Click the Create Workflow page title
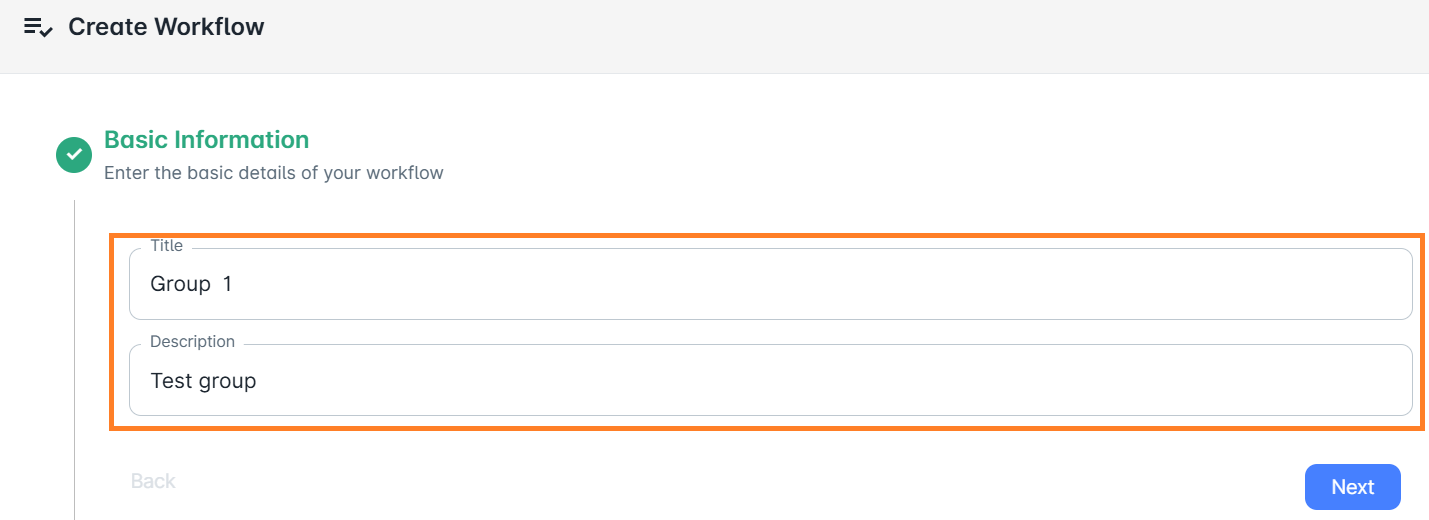This screenshot has width=1429, height=520. point(166,27)
